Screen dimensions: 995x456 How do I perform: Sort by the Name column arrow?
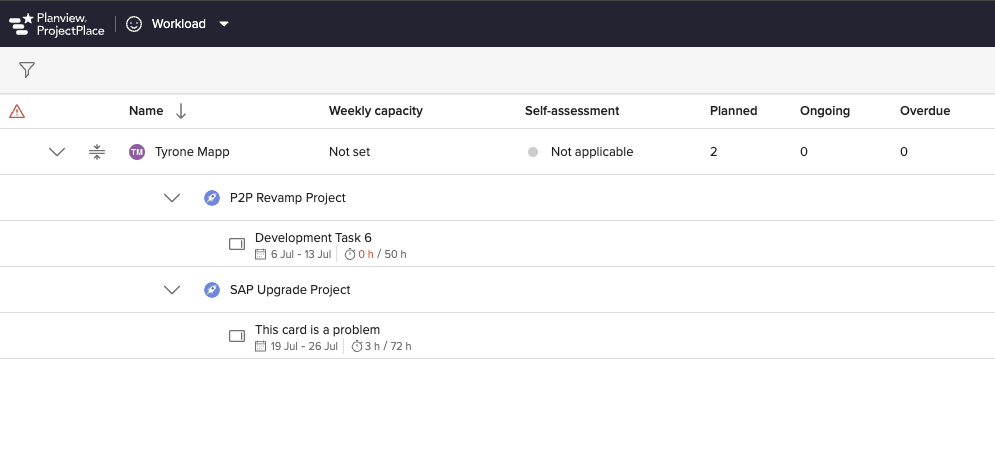(x=181, y=111)
